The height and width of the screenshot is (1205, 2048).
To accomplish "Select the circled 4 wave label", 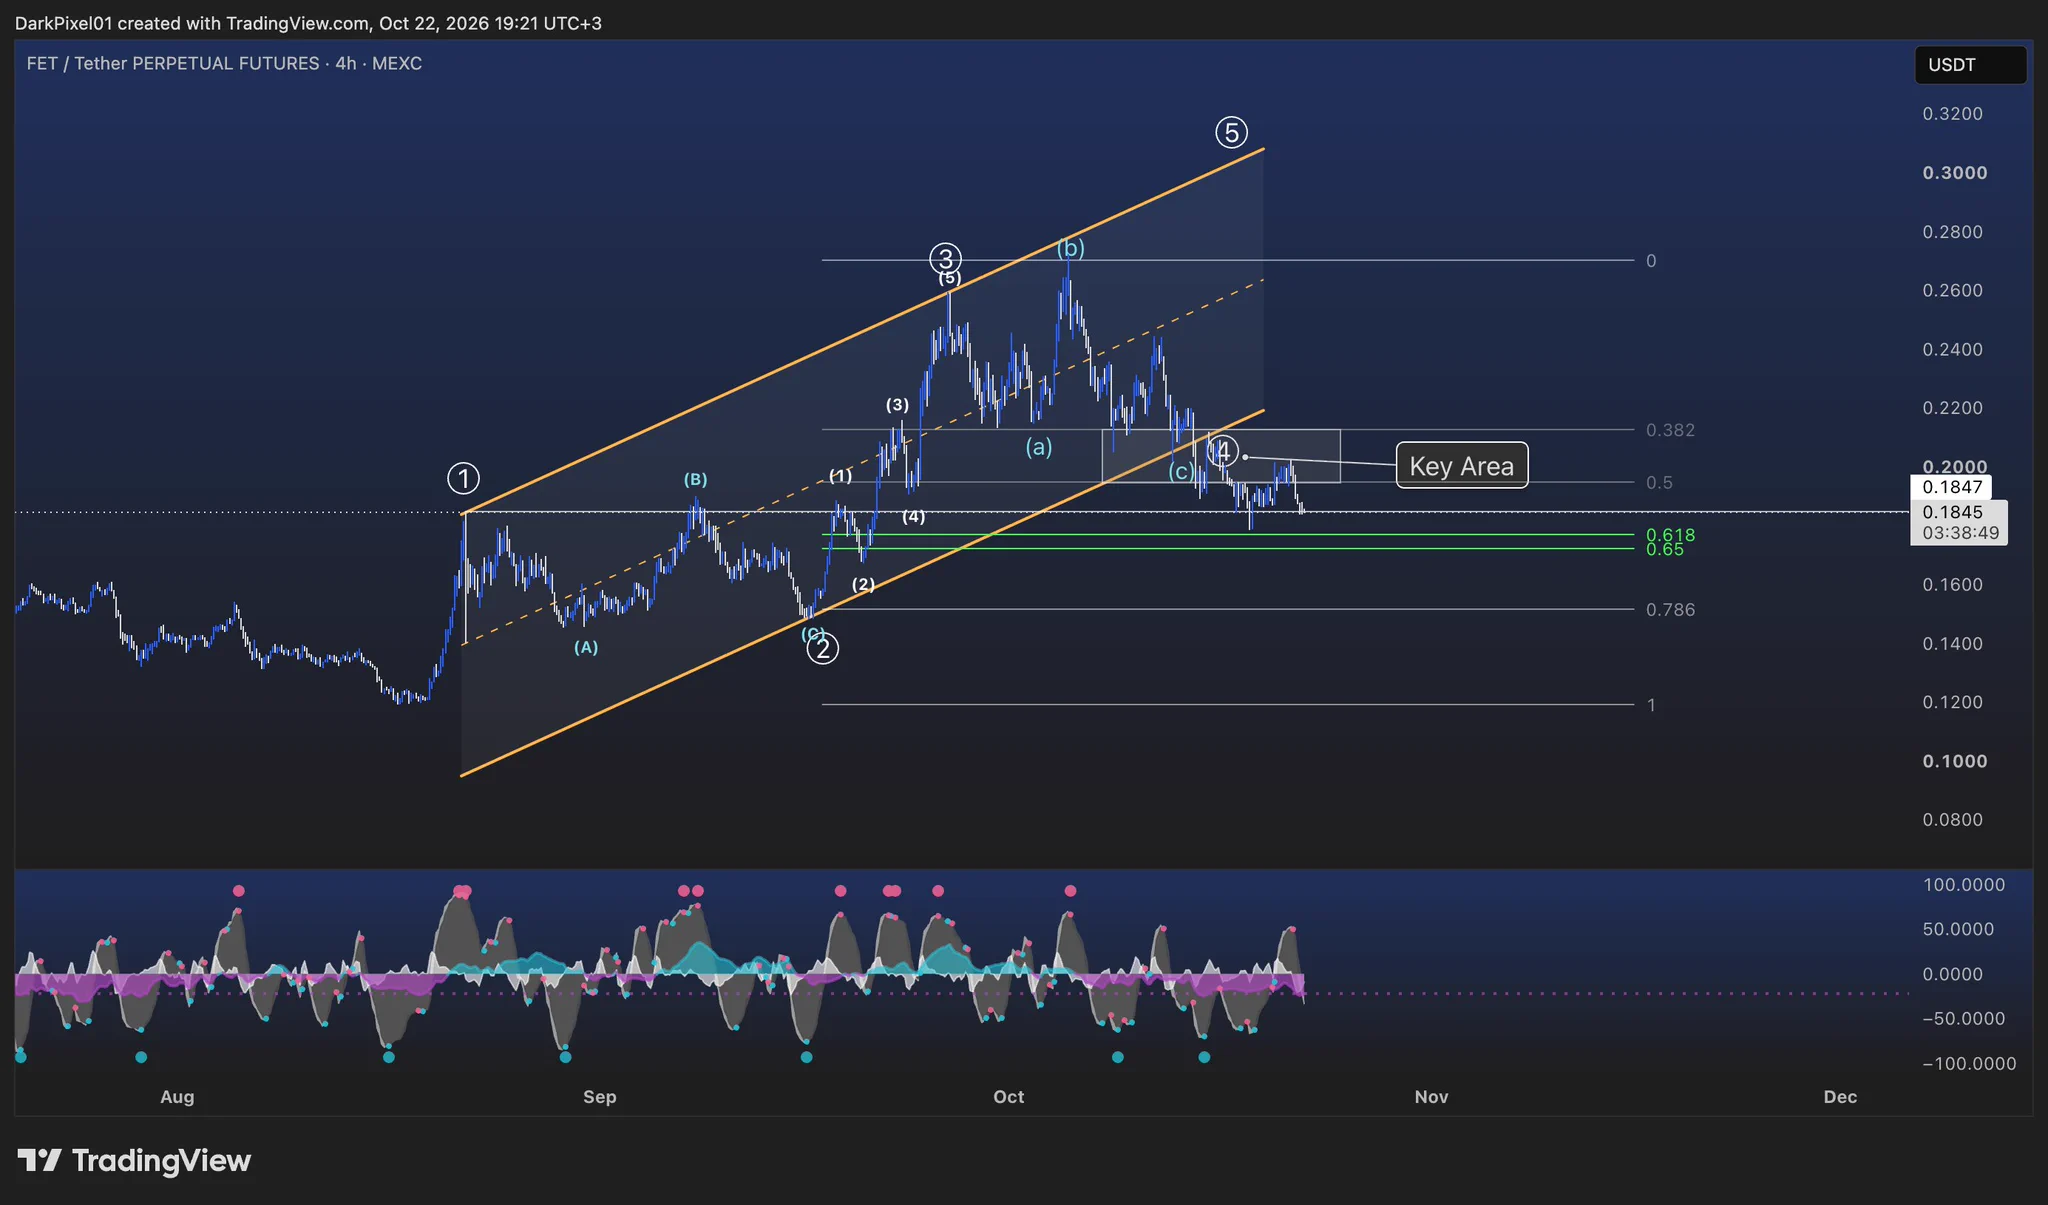I will tap(1223, 451).
